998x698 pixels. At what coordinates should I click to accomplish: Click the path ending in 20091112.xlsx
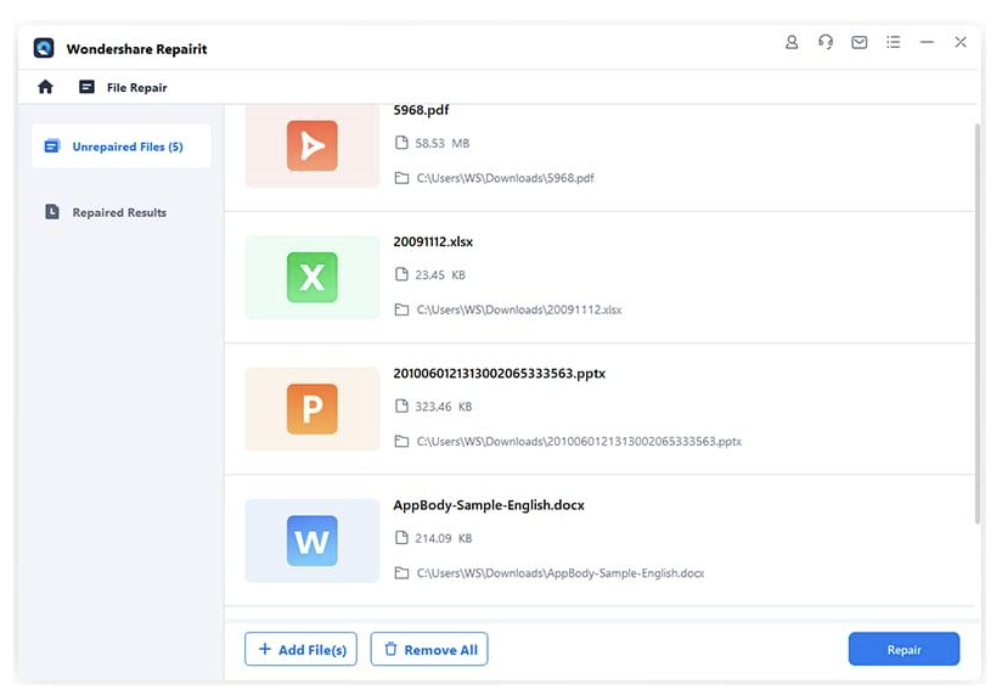coord(519,310)
